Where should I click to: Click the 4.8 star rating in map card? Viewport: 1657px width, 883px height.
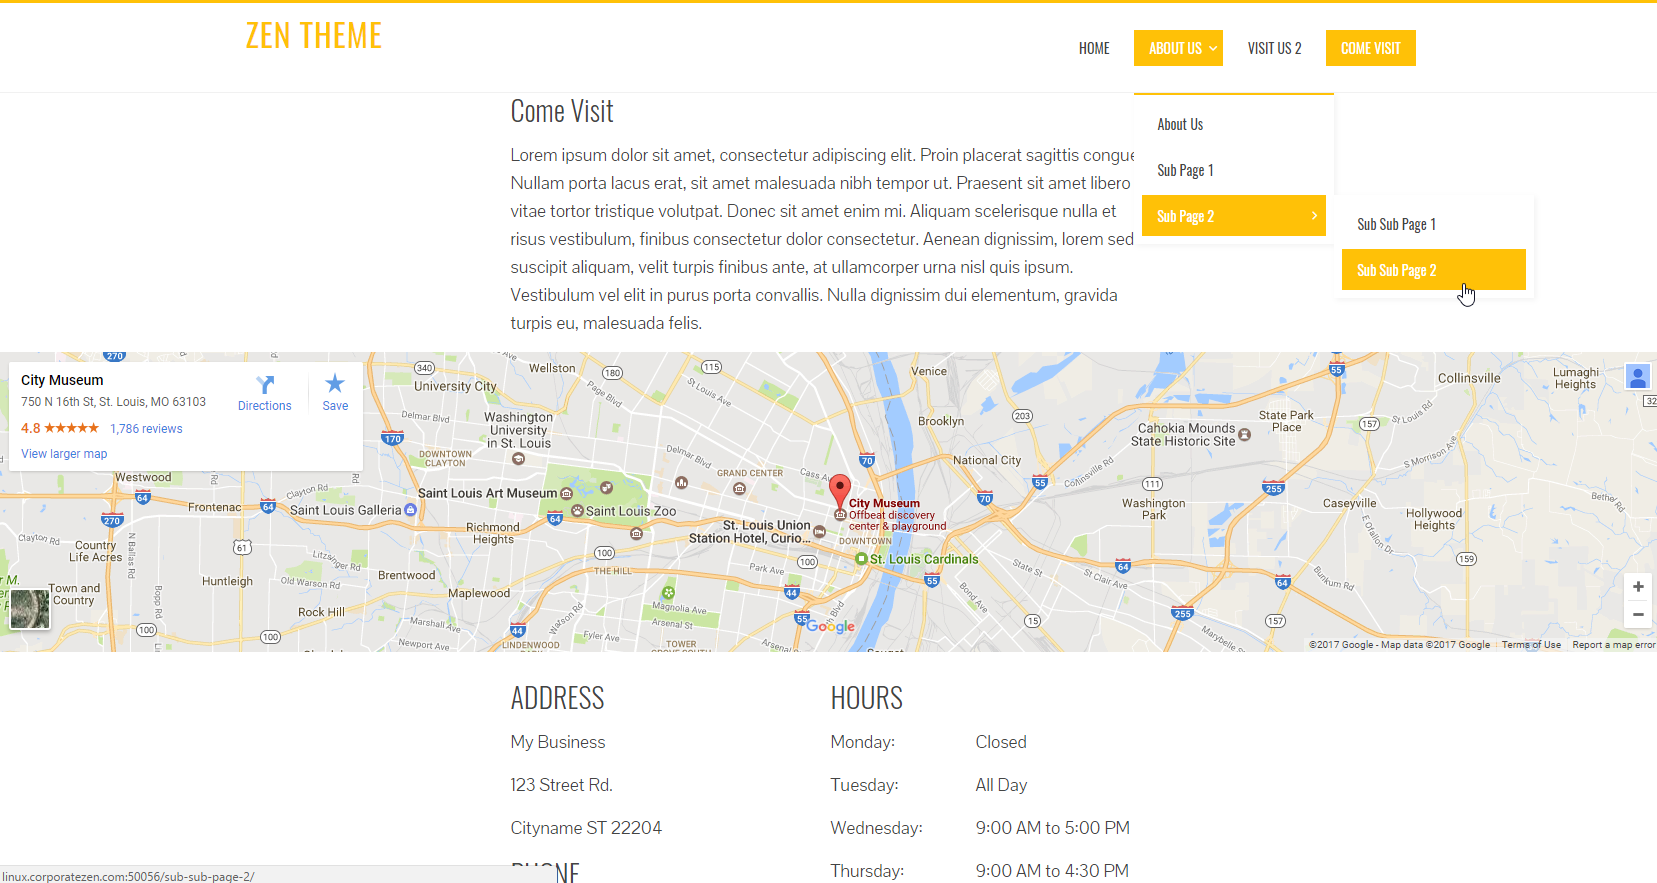pos(60,428)
